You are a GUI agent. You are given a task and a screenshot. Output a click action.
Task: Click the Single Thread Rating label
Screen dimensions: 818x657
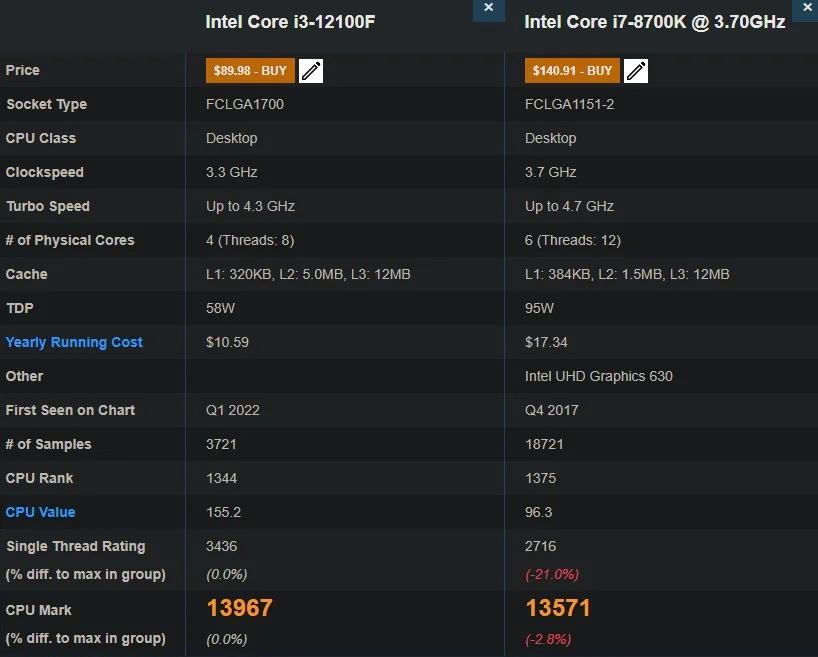(x=76, y=546)
